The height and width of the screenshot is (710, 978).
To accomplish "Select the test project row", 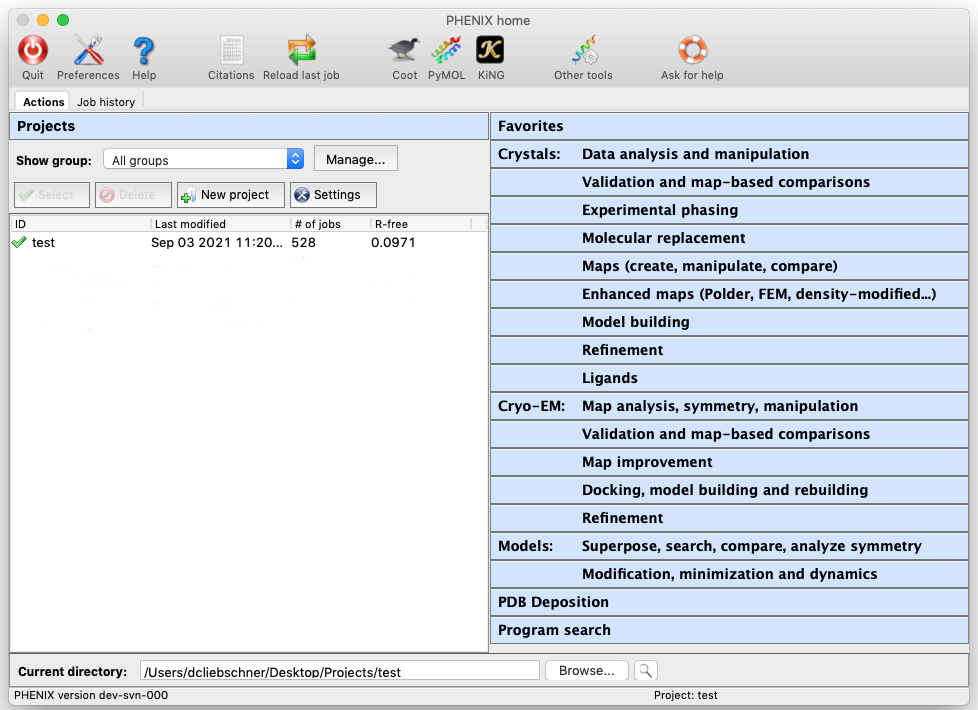I will (x=43, y=242).
